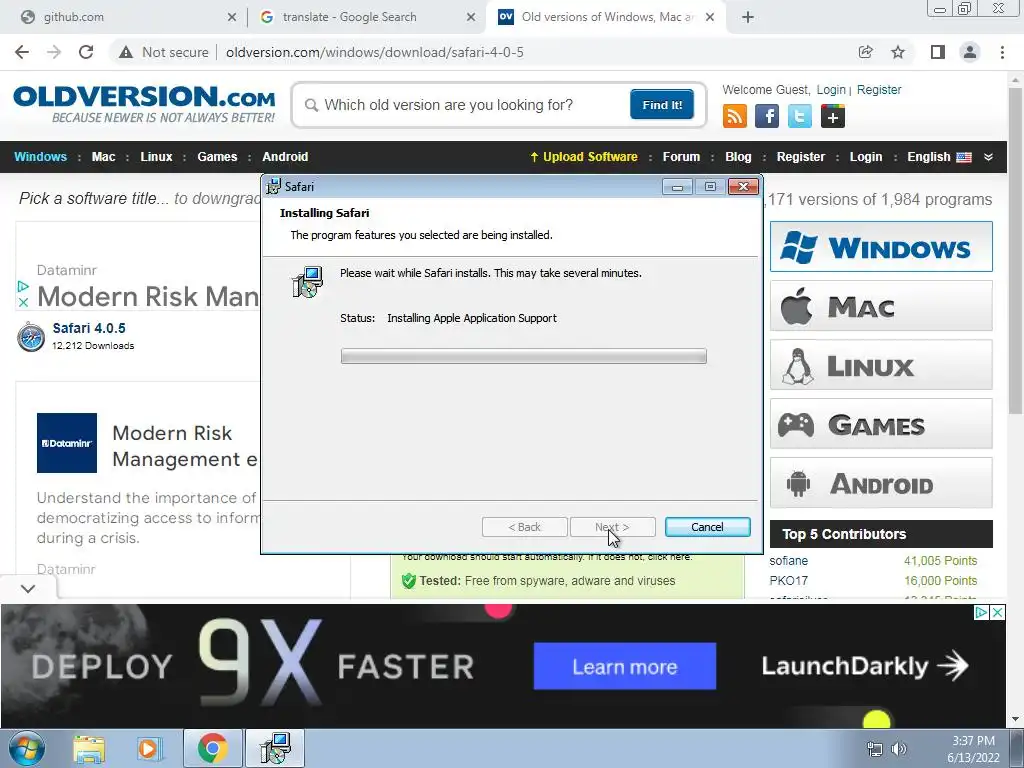Open the Linux nav menu item
The width and height of the screenshot is (1024, 768).
pyautogui.click(x=156, y=157)
